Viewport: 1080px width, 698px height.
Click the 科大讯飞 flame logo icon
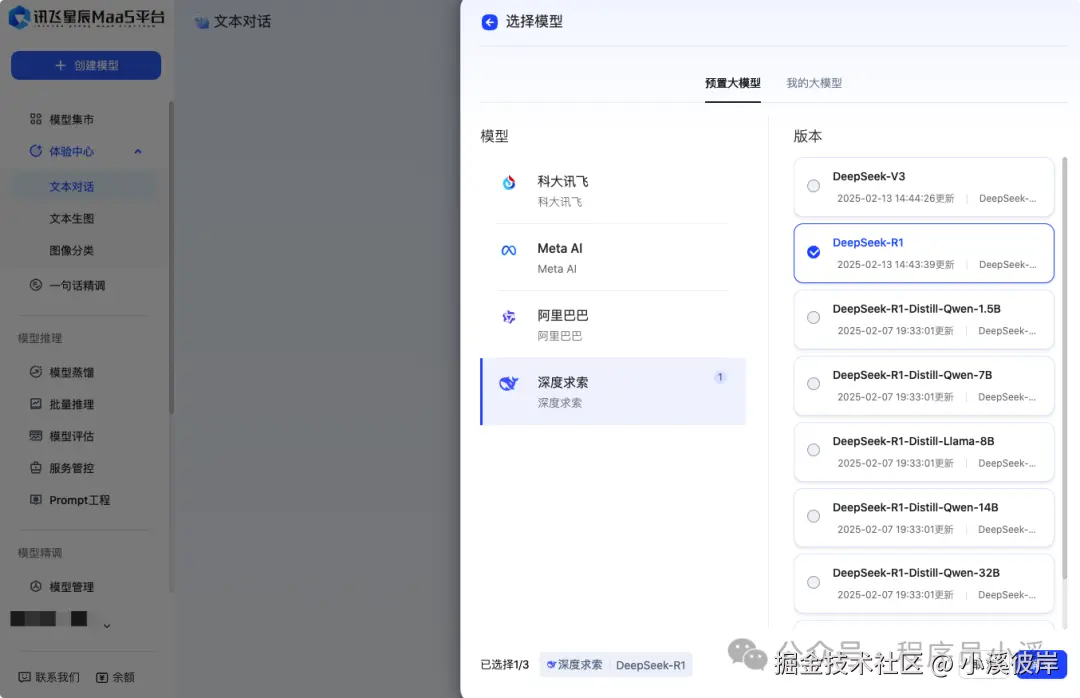pyautogui.click(x=509, y=183)
